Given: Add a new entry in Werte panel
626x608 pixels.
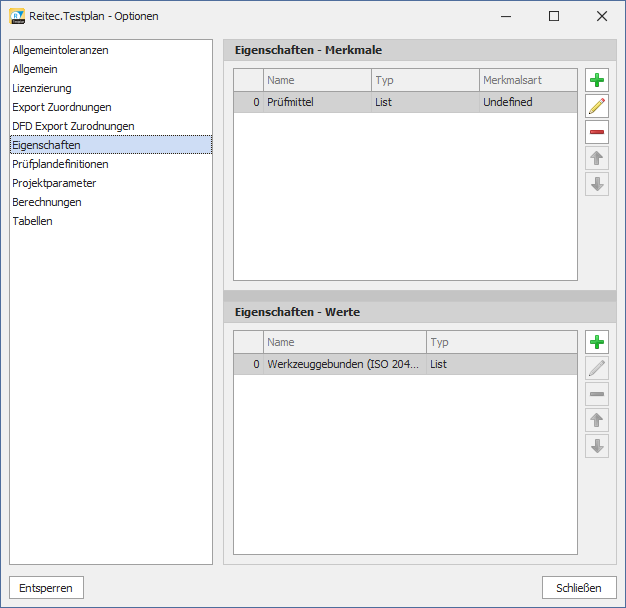Looking at the screenshot, I should [597, 342].
